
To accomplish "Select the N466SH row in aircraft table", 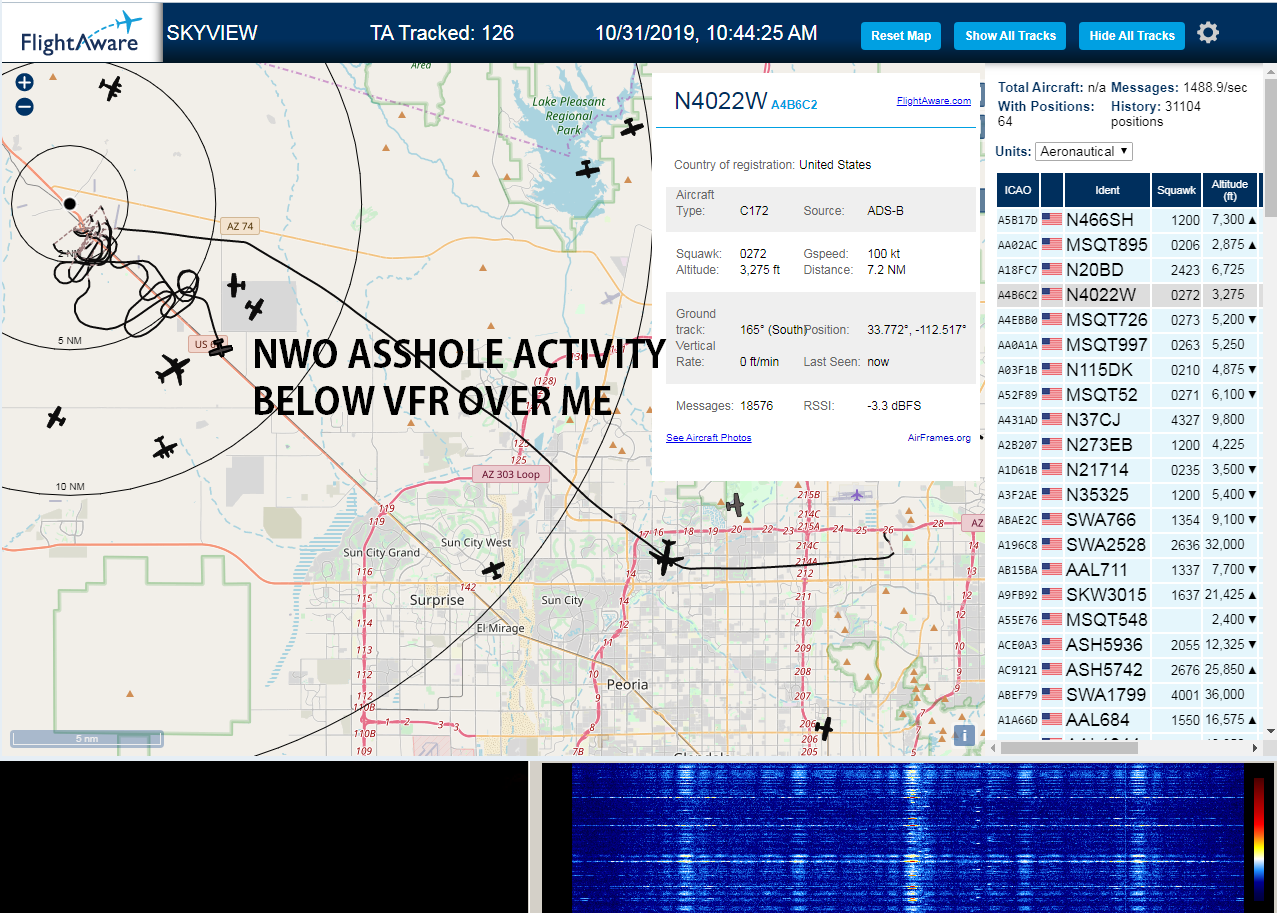I will [1128, 219].
